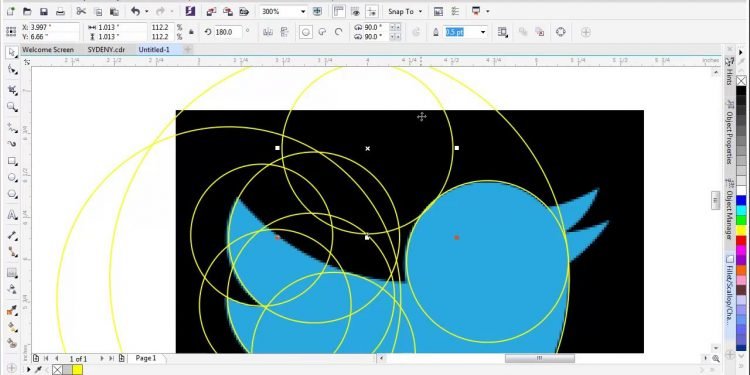This screenshot has width=750, height=375.
Task: Select the Zoom tool
Action: point(12,107)
